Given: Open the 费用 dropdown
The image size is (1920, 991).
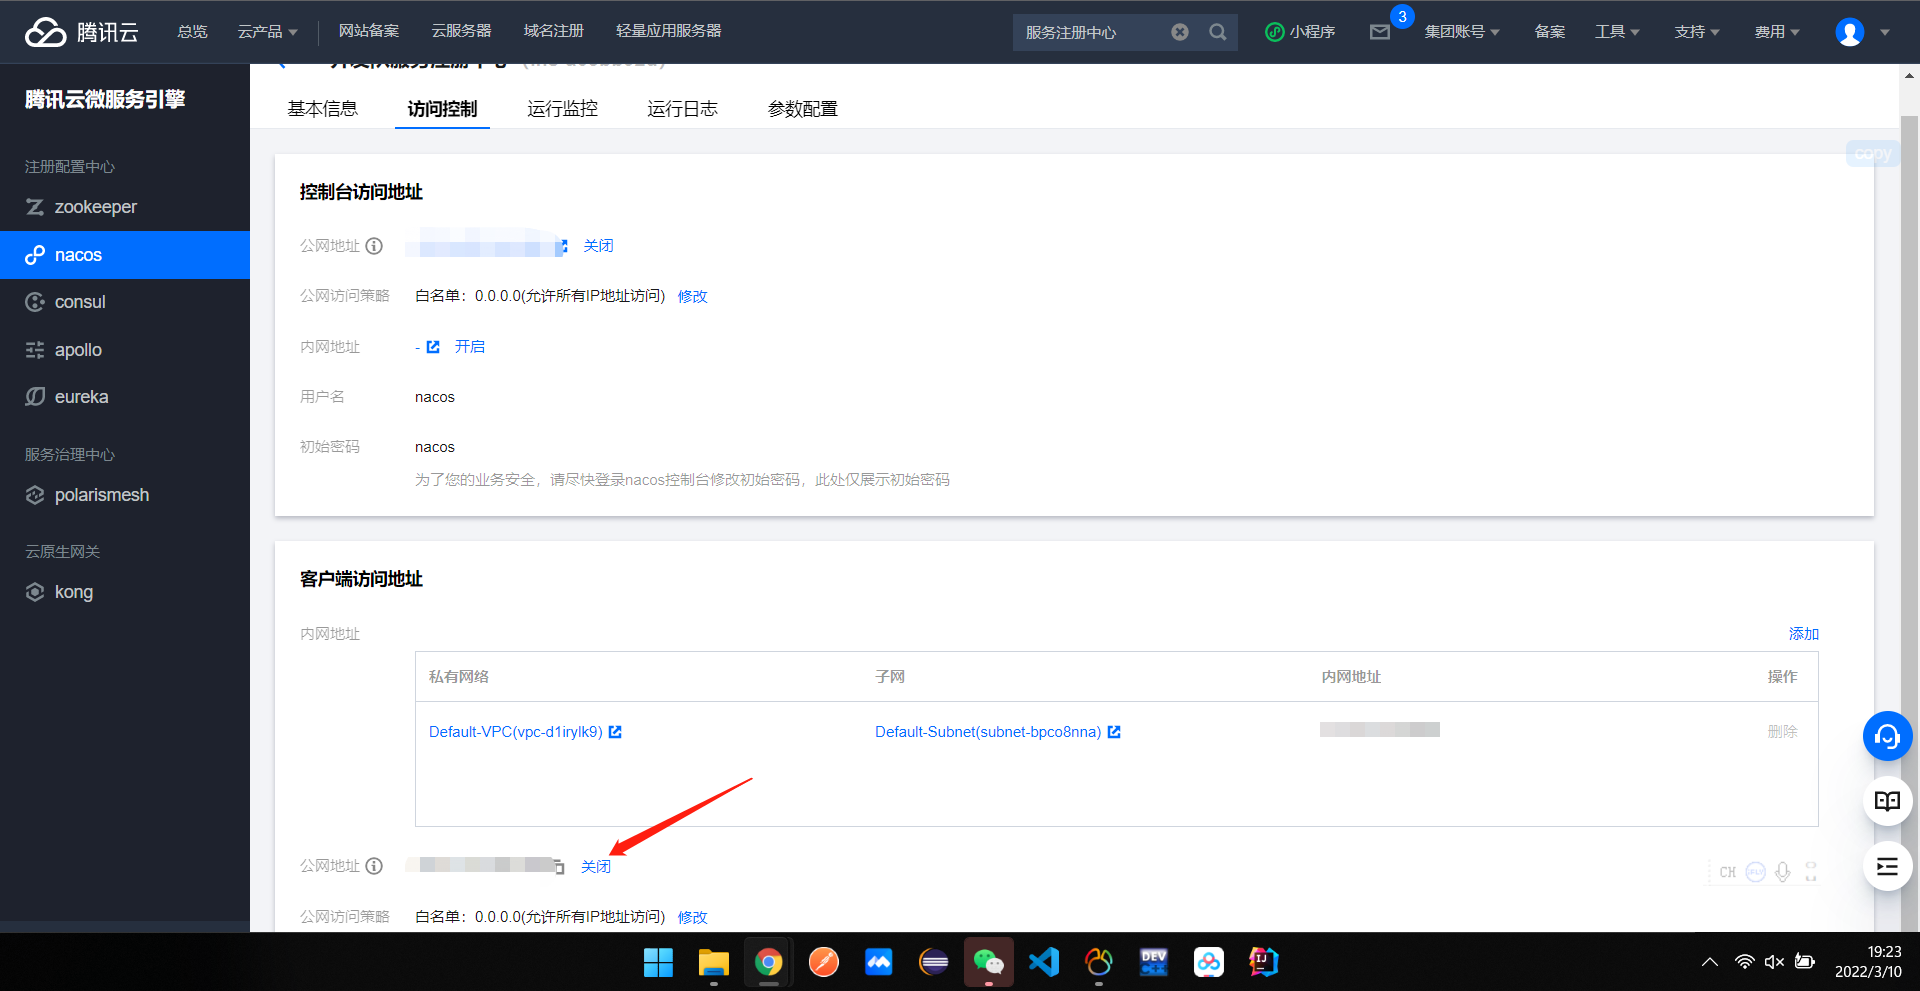Looking at the screenshot, I should (x=1776, y=31).
